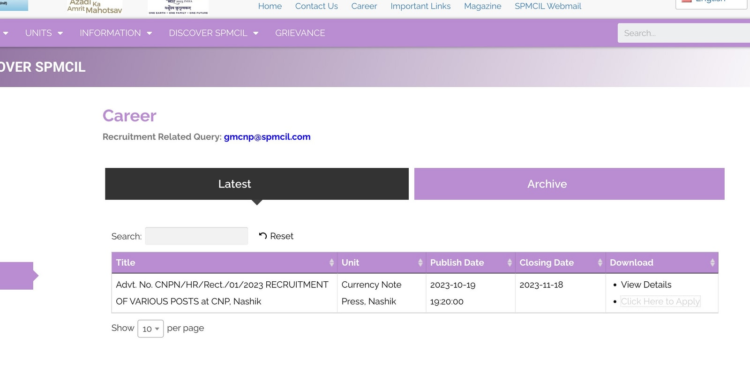Expand the UNITS menu
Viewport: 750px width, 375px height.
pyautogui.click(x=44, y=33)
